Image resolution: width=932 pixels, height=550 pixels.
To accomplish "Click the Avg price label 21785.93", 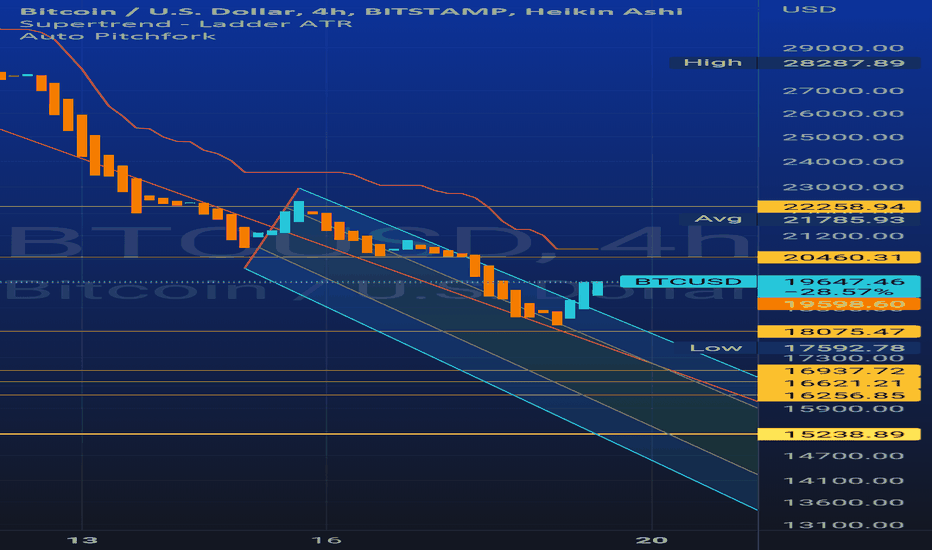I will click(x=843, y=220).
